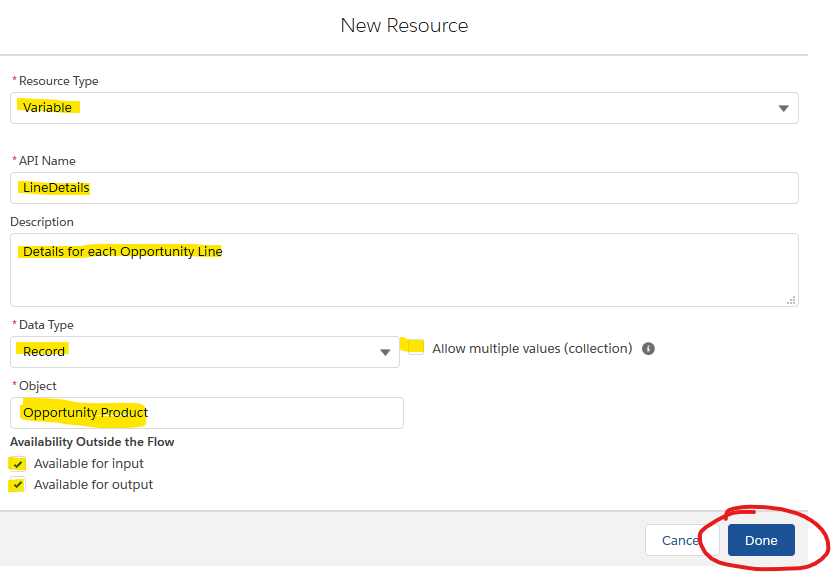Uncheck the Available for input checkbox
Image resolution: width=832 pixels, height=572 pixels.
18,464
